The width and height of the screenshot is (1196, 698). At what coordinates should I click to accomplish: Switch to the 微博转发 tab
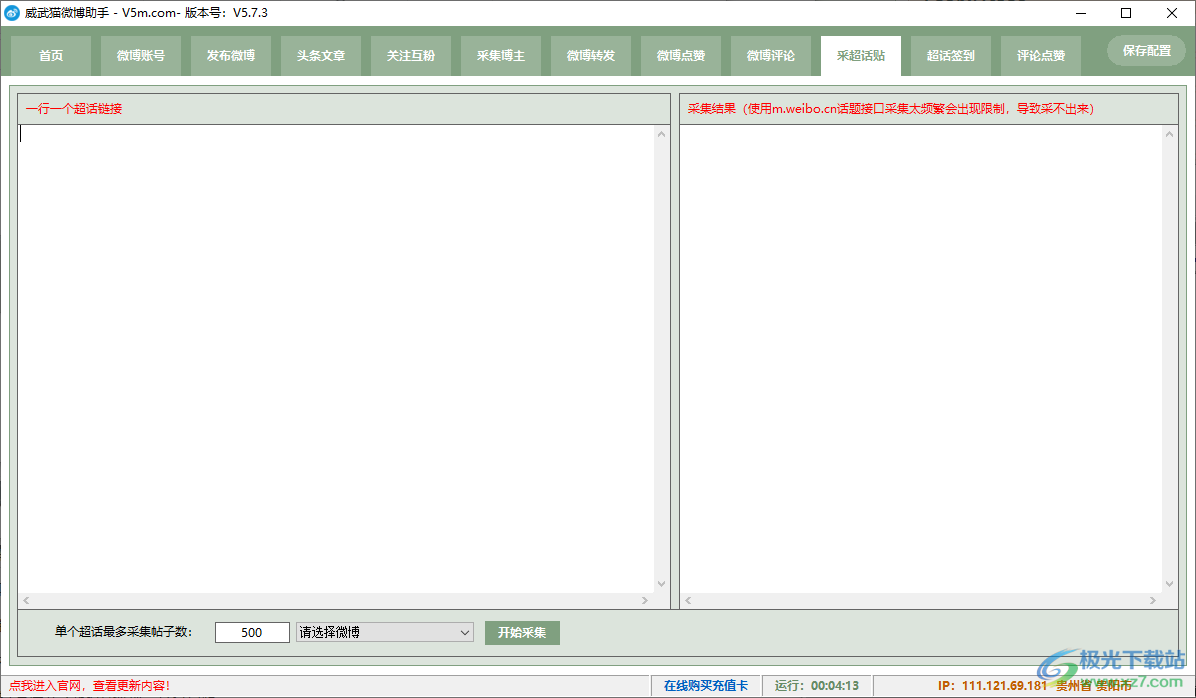(x=591, y=56)
